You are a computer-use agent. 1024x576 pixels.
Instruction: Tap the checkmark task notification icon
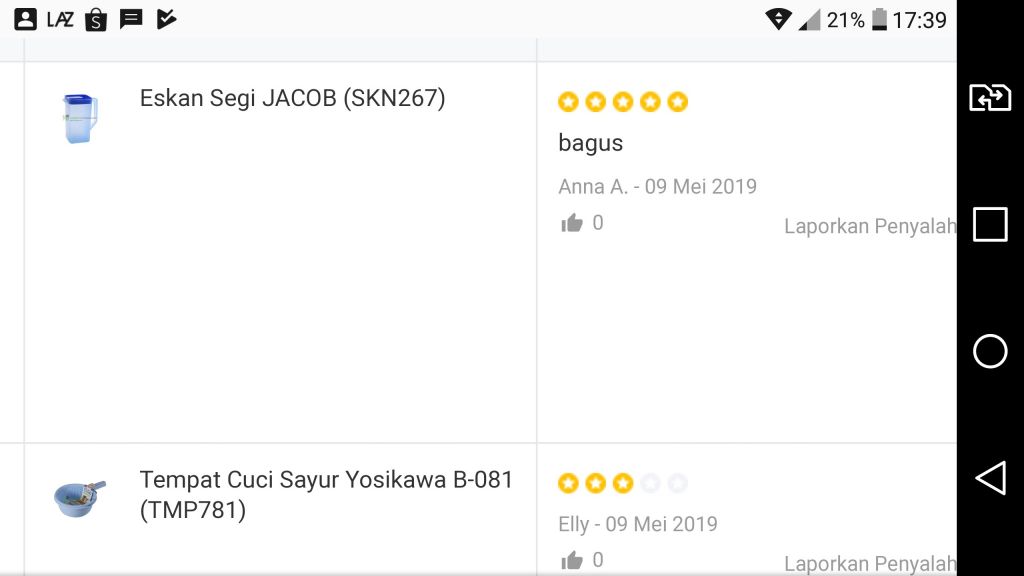tap(167, 19)
